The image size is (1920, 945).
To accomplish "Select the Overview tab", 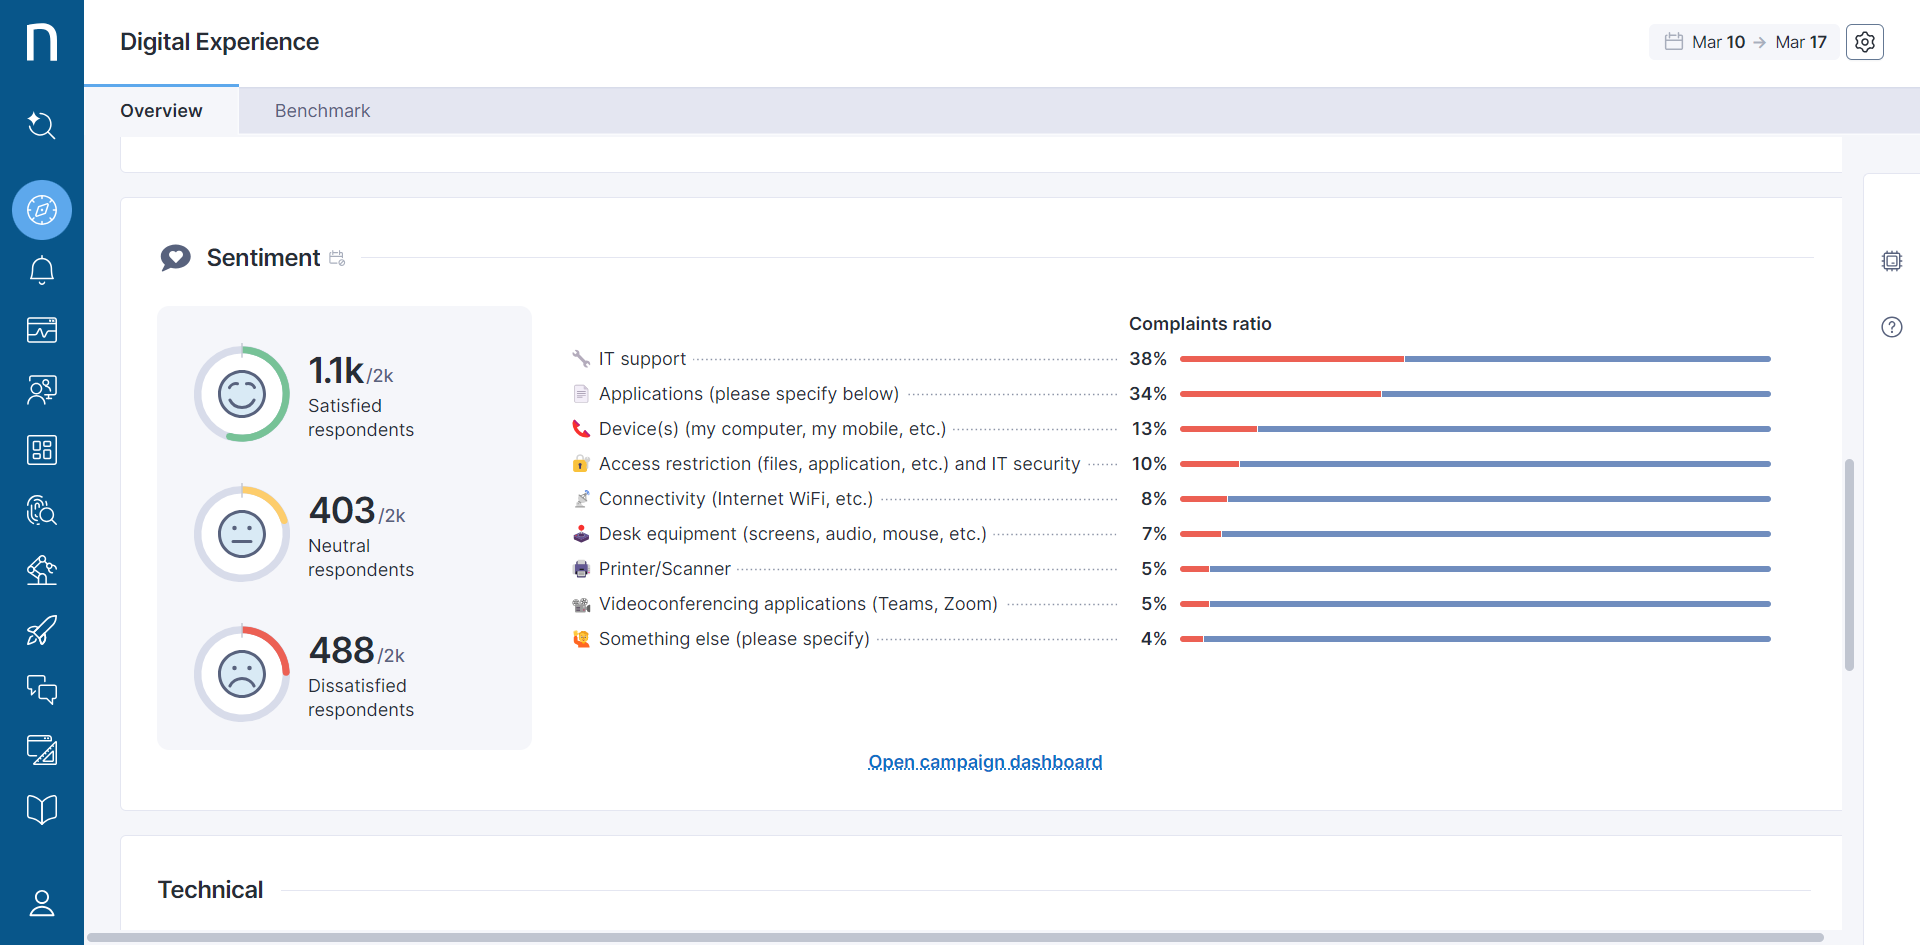I will click(161, 111).
